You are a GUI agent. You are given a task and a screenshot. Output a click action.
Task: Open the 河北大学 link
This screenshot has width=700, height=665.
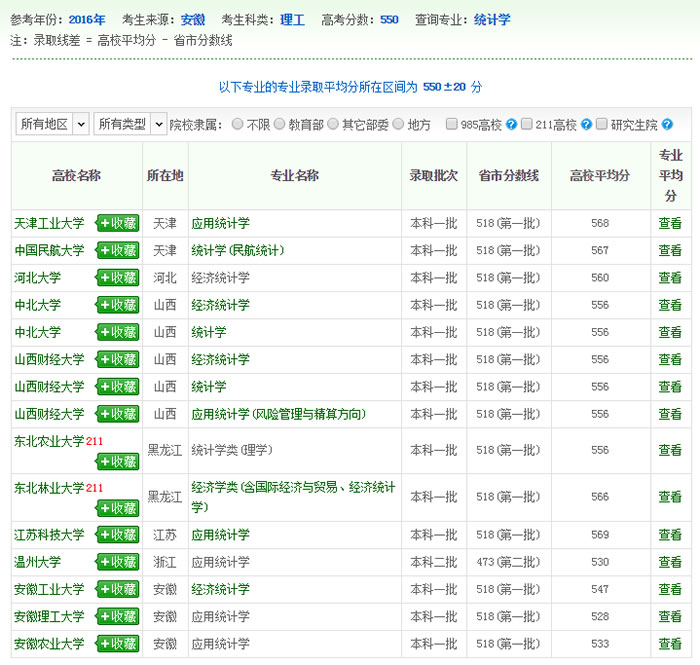(x=38, y=278)
